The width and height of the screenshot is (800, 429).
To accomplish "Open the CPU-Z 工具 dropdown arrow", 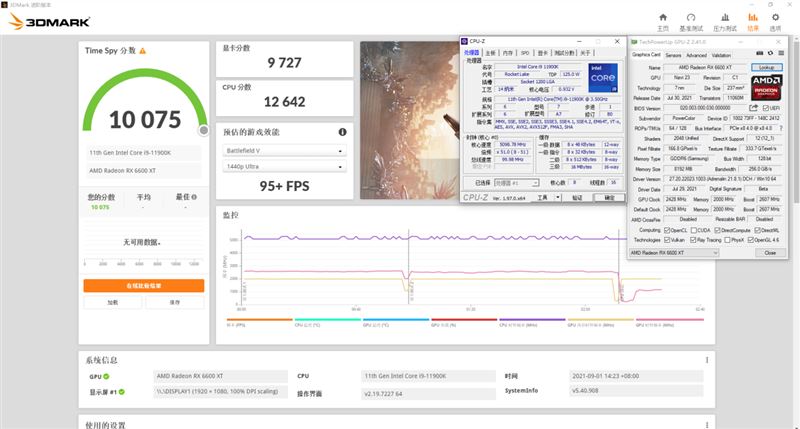I will pyautogui.click(x=558, y=197).
